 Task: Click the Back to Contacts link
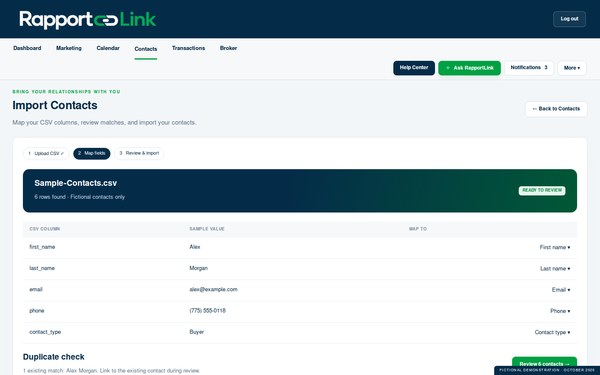tap(556, 109)
